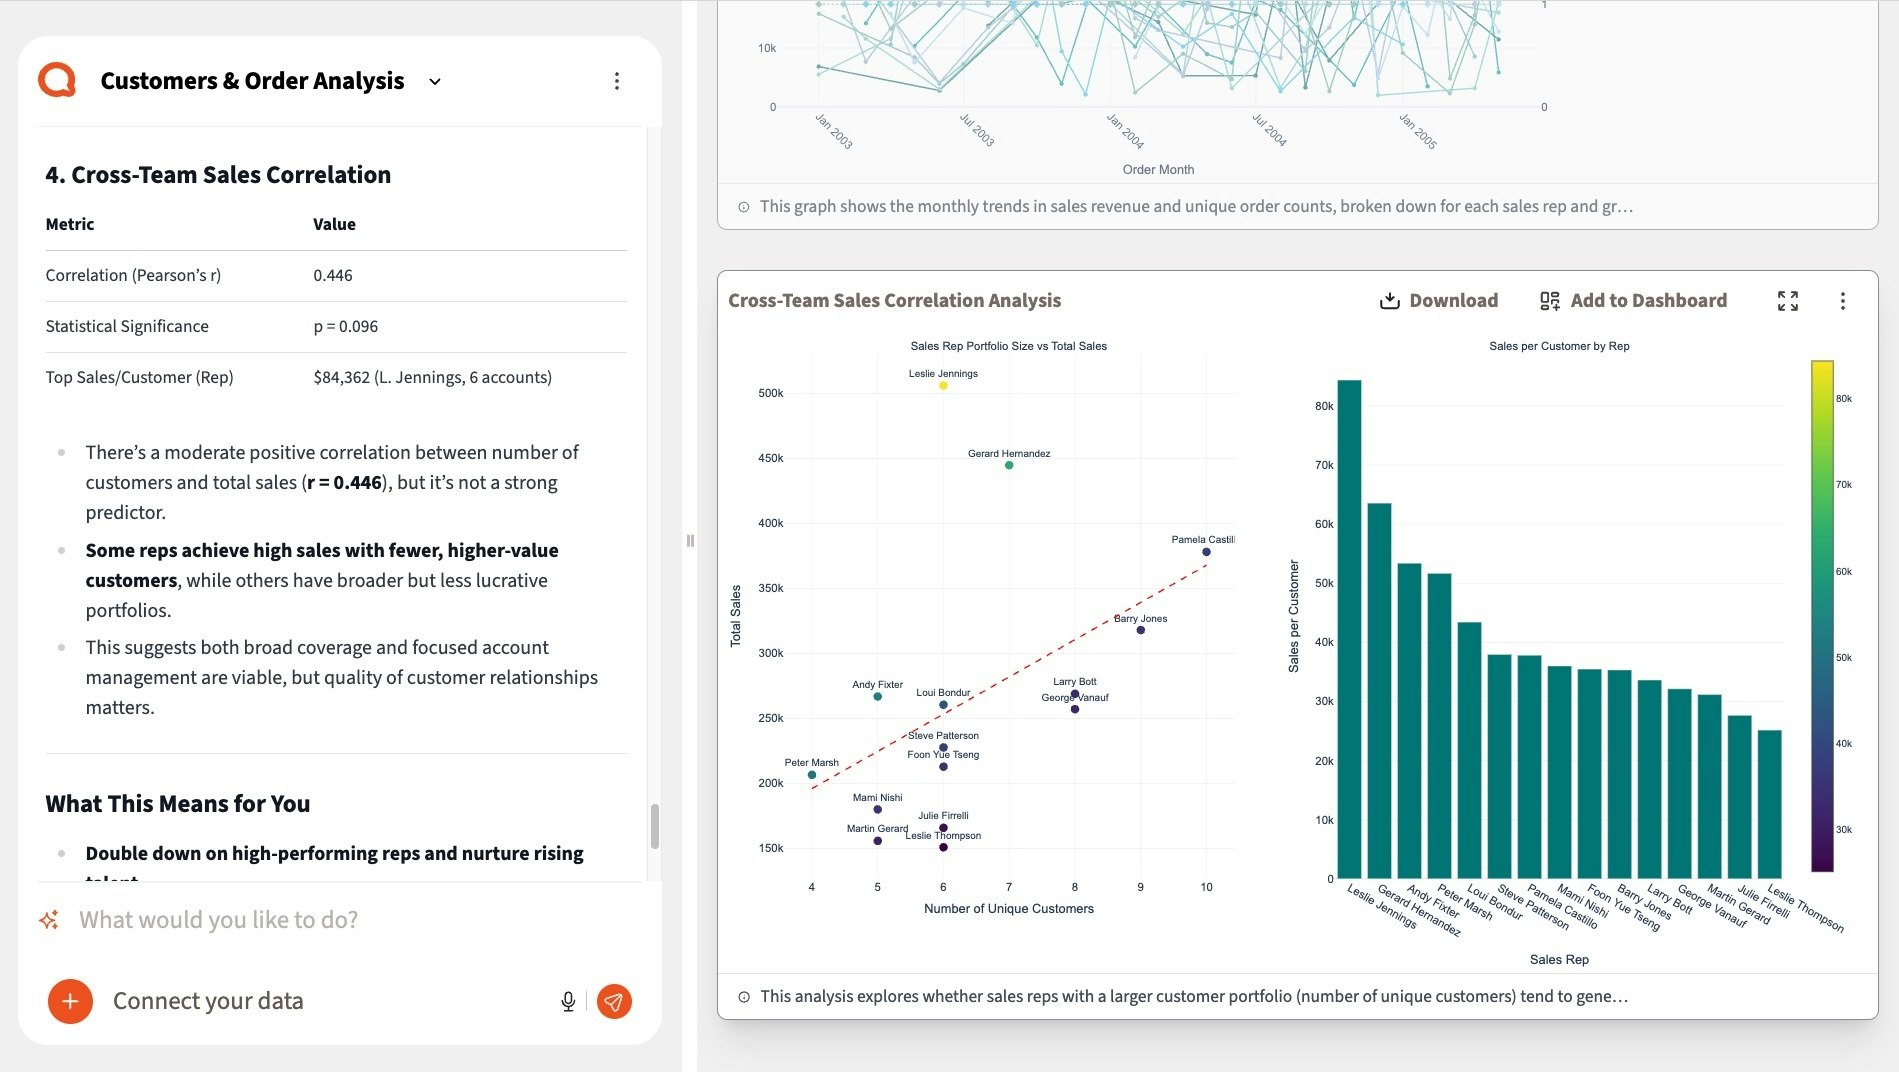Screen dimensions: 1899x1072
Task: Click the orange plus button to connect data
Action: coord(70,1001)
